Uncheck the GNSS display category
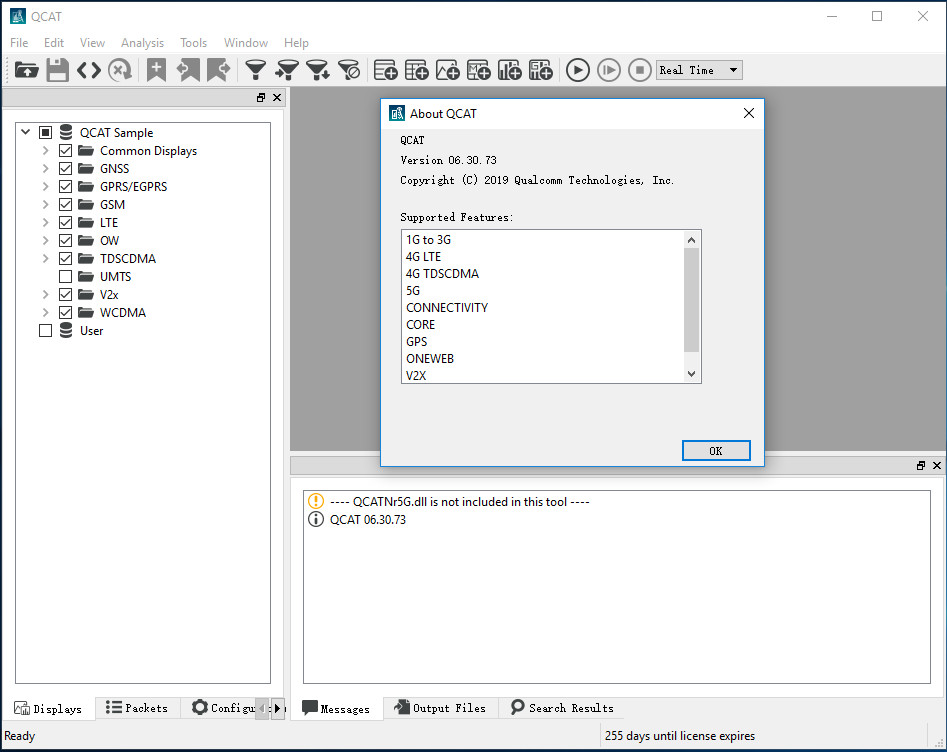This screenshot has height=752, width=947. tap(65, 168)
